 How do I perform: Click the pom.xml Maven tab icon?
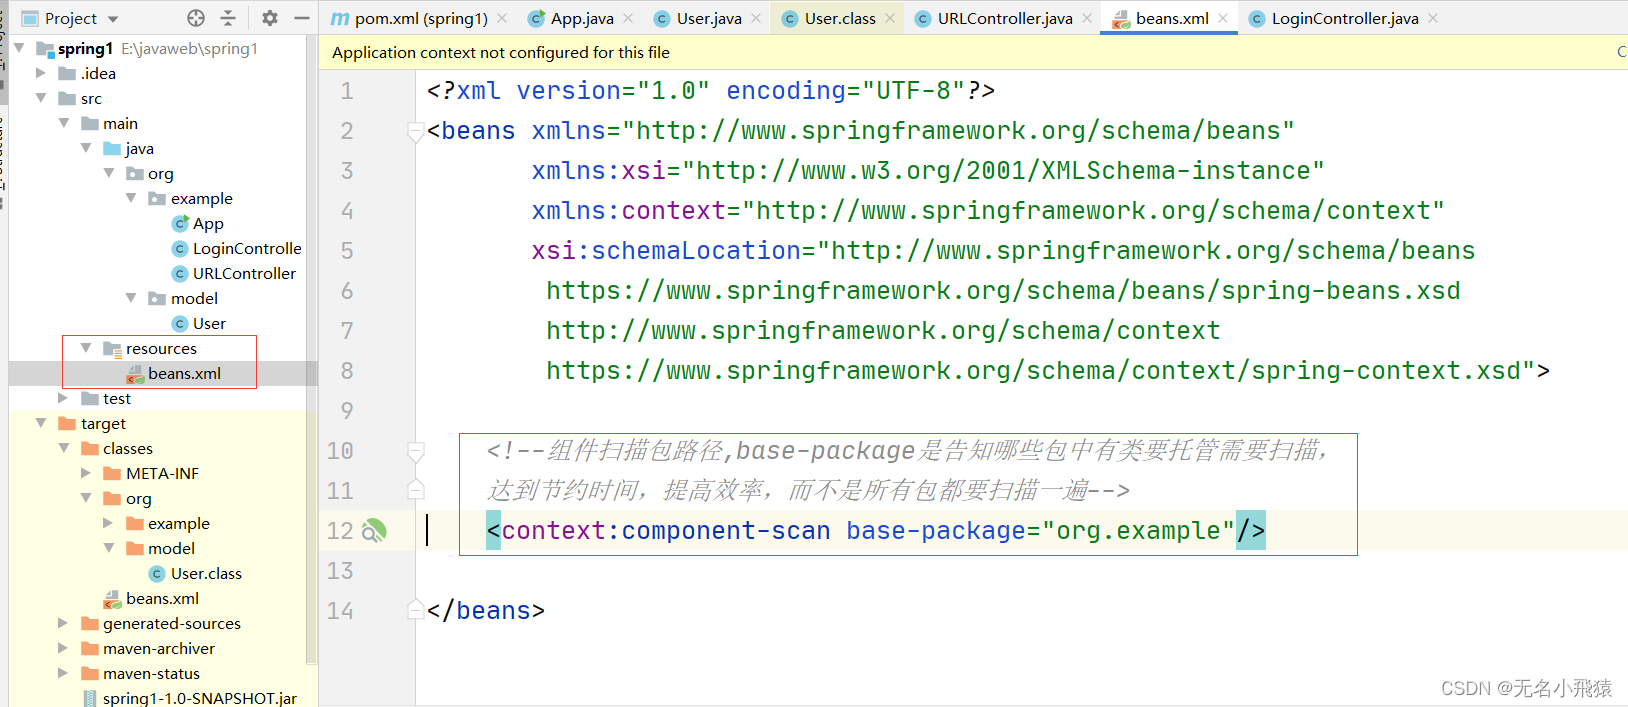(x=340, y=18)
